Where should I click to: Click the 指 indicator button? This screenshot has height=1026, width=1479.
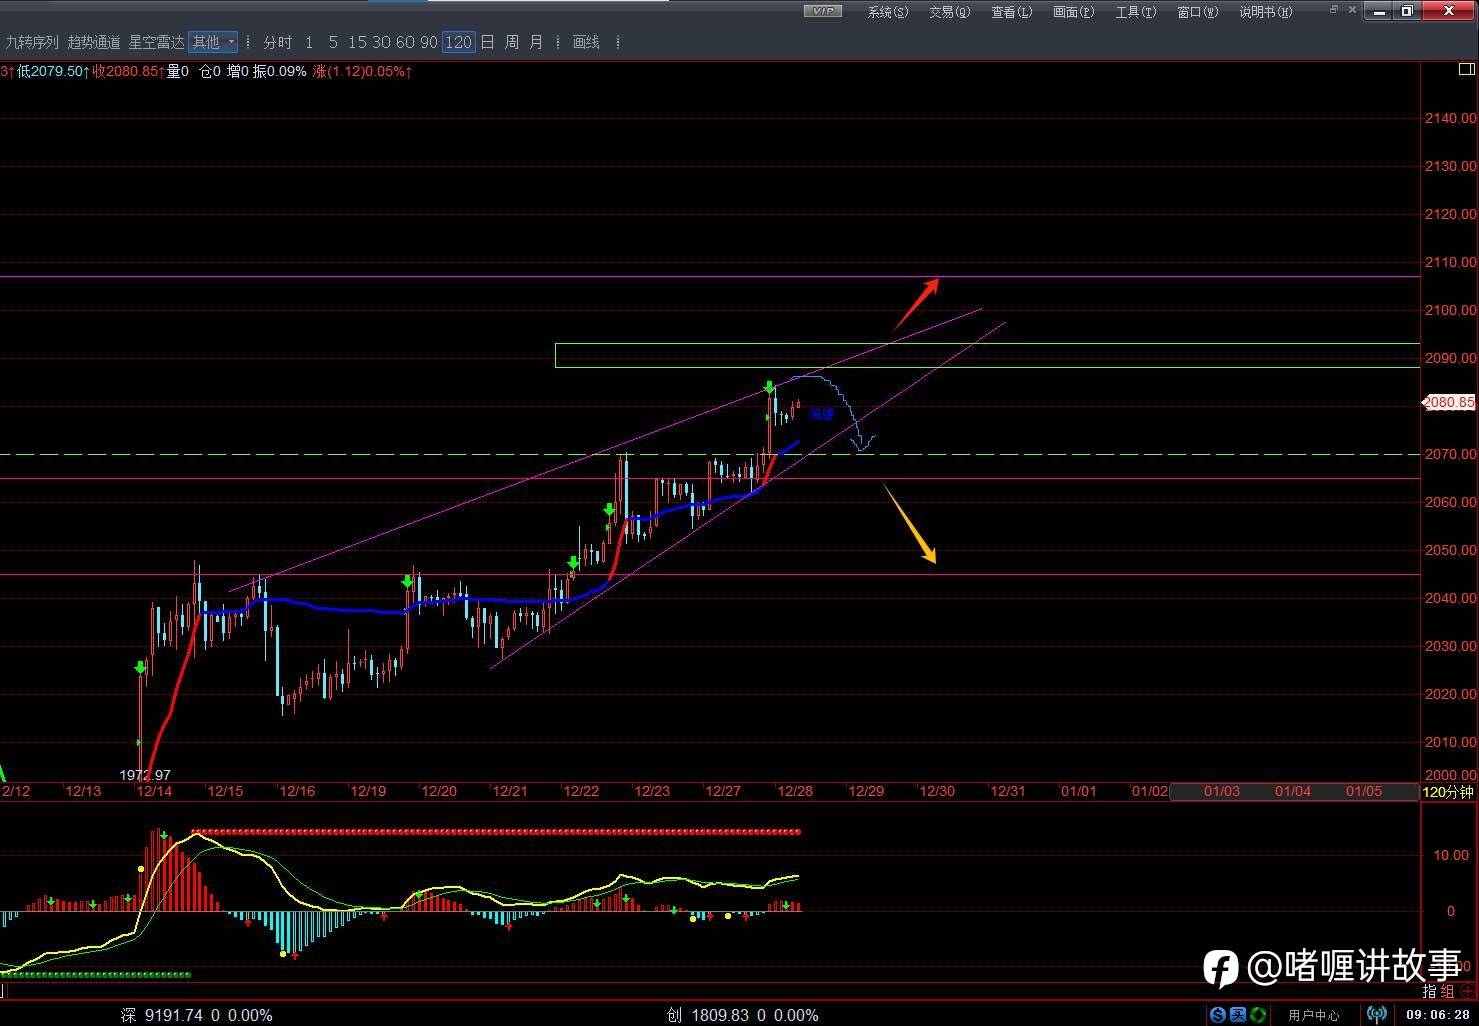click(1430, 991)
